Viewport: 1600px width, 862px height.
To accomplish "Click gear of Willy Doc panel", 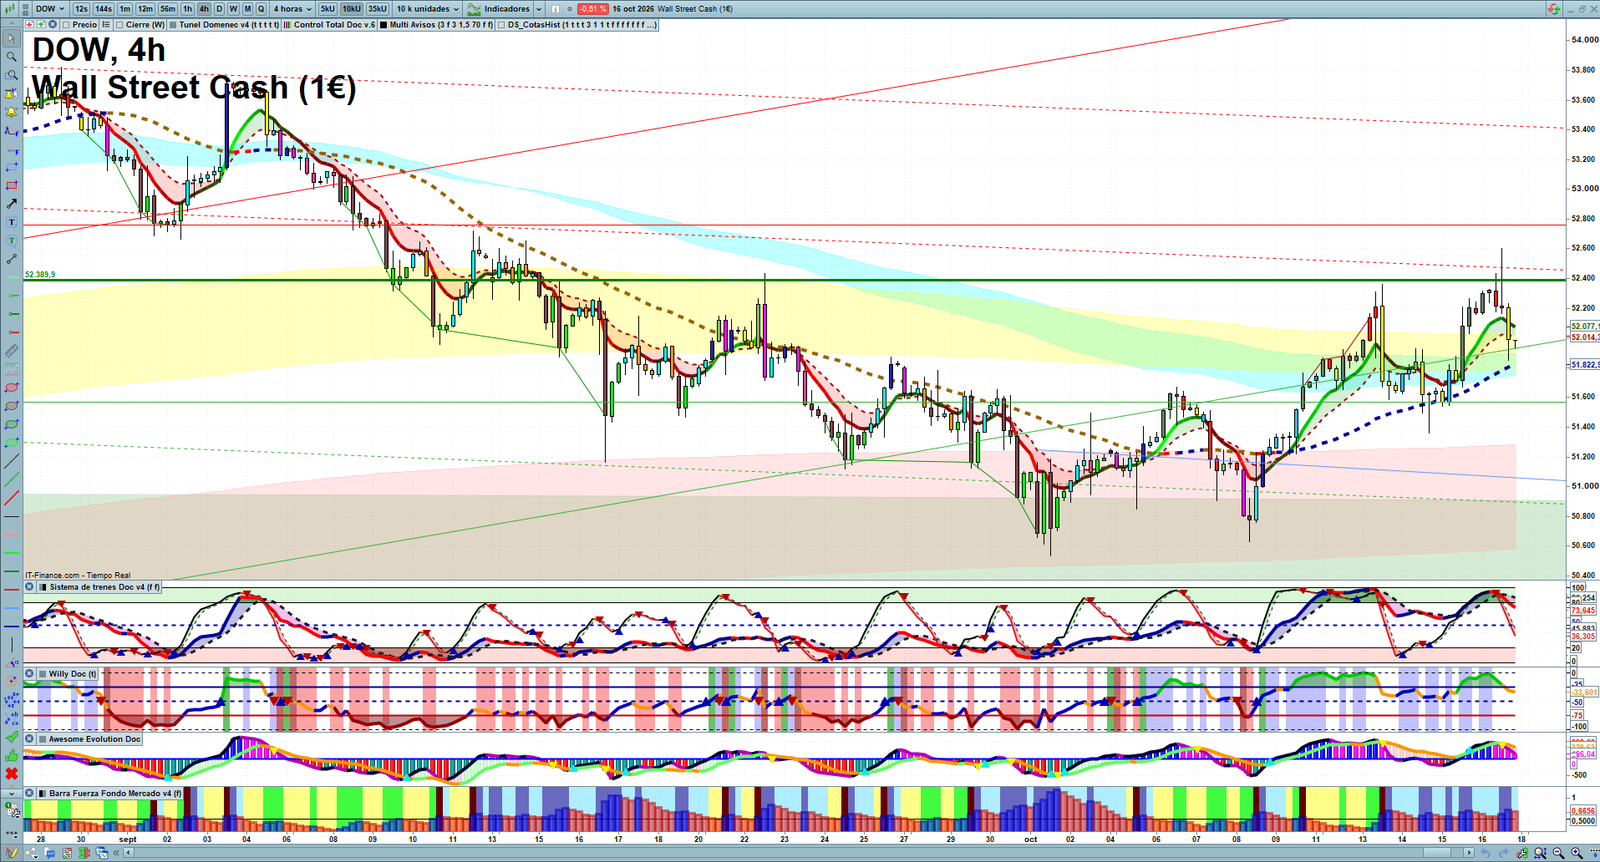I will coord(29,674).
